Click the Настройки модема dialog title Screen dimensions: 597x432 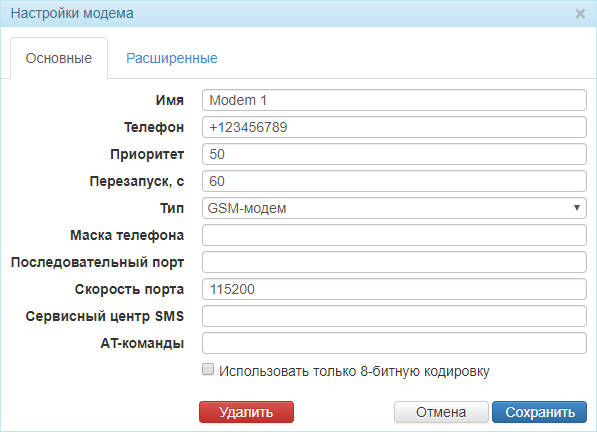tap(72, 13)
